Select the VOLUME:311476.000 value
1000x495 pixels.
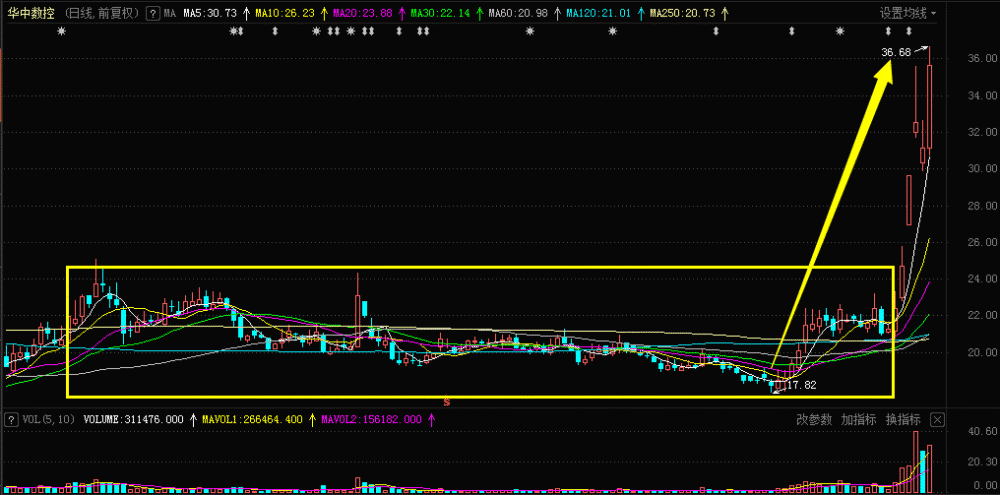point(135,420)
